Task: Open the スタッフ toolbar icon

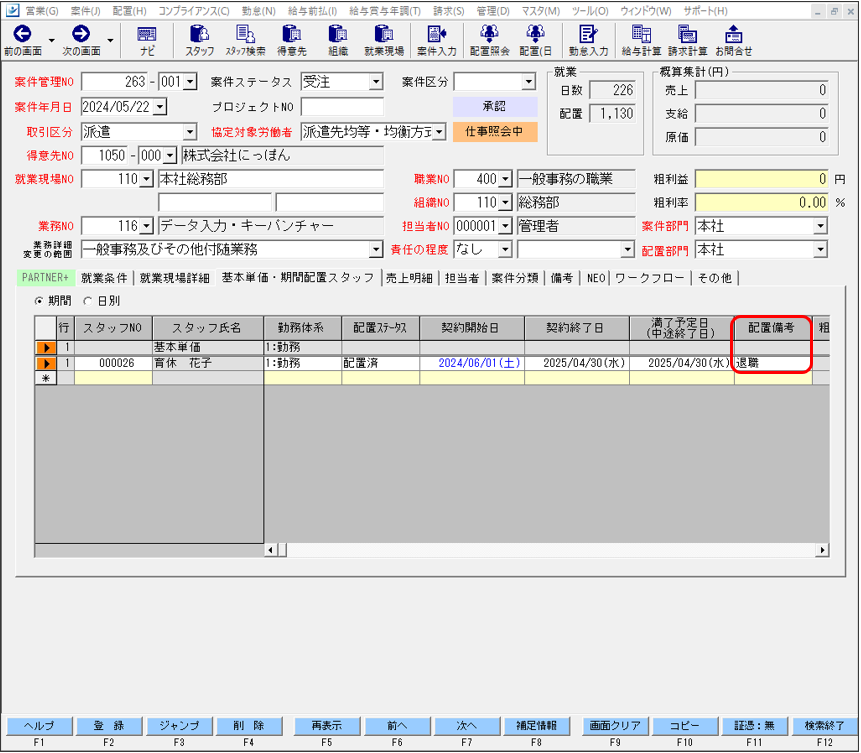Action: 199,35
